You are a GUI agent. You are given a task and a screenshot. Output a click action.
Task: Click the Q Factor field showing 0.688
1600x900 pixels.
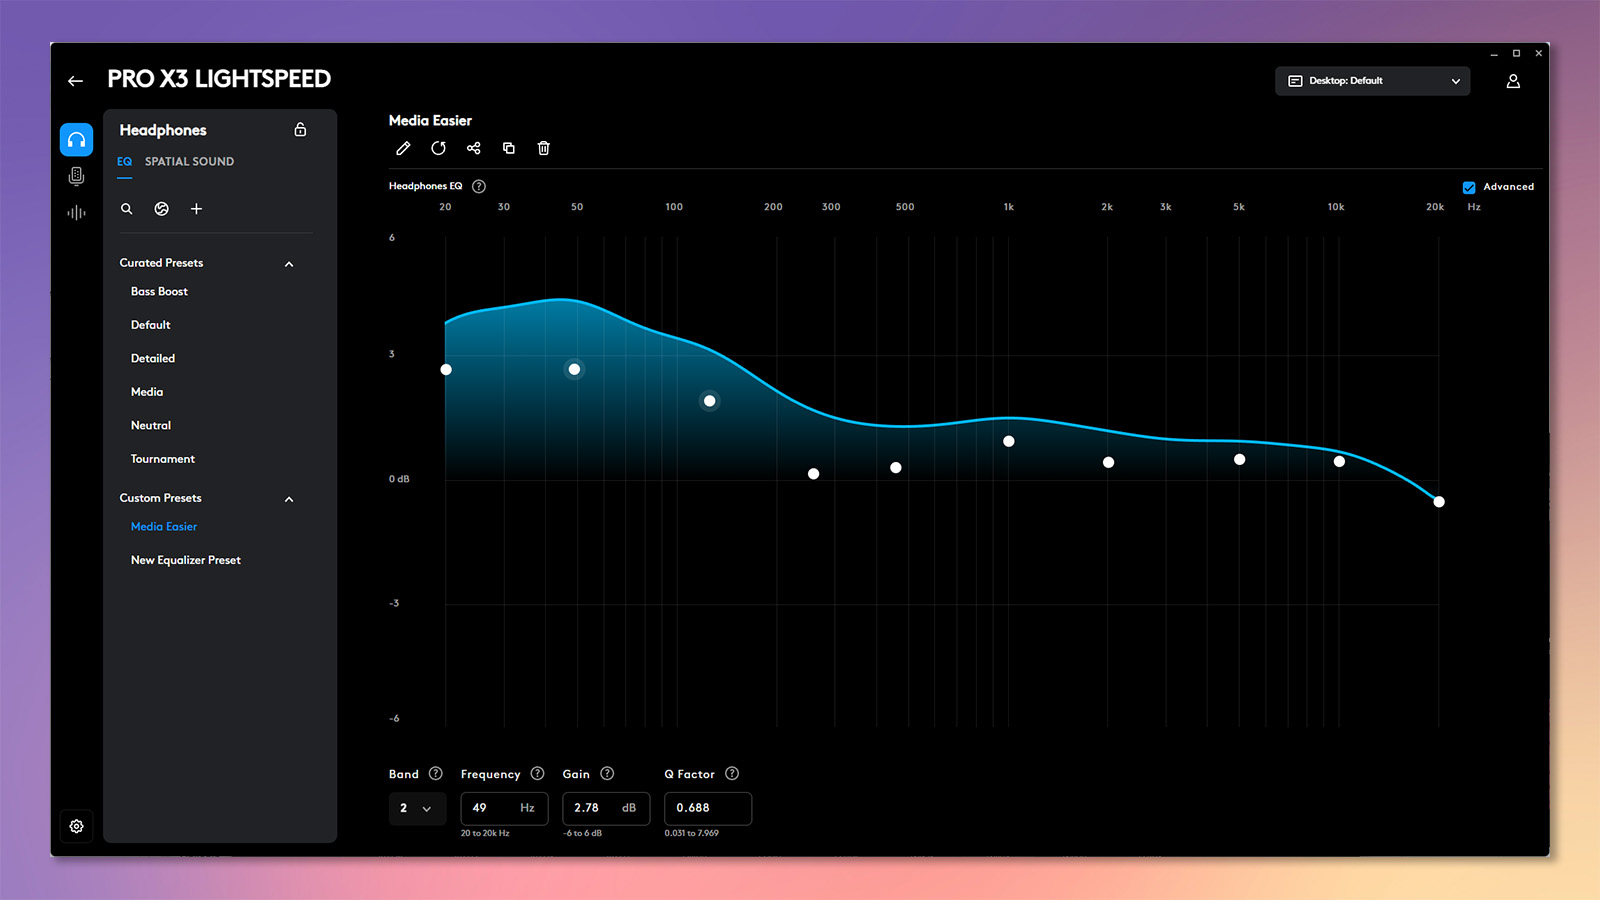pyautogui.click(x=708, y=808)
